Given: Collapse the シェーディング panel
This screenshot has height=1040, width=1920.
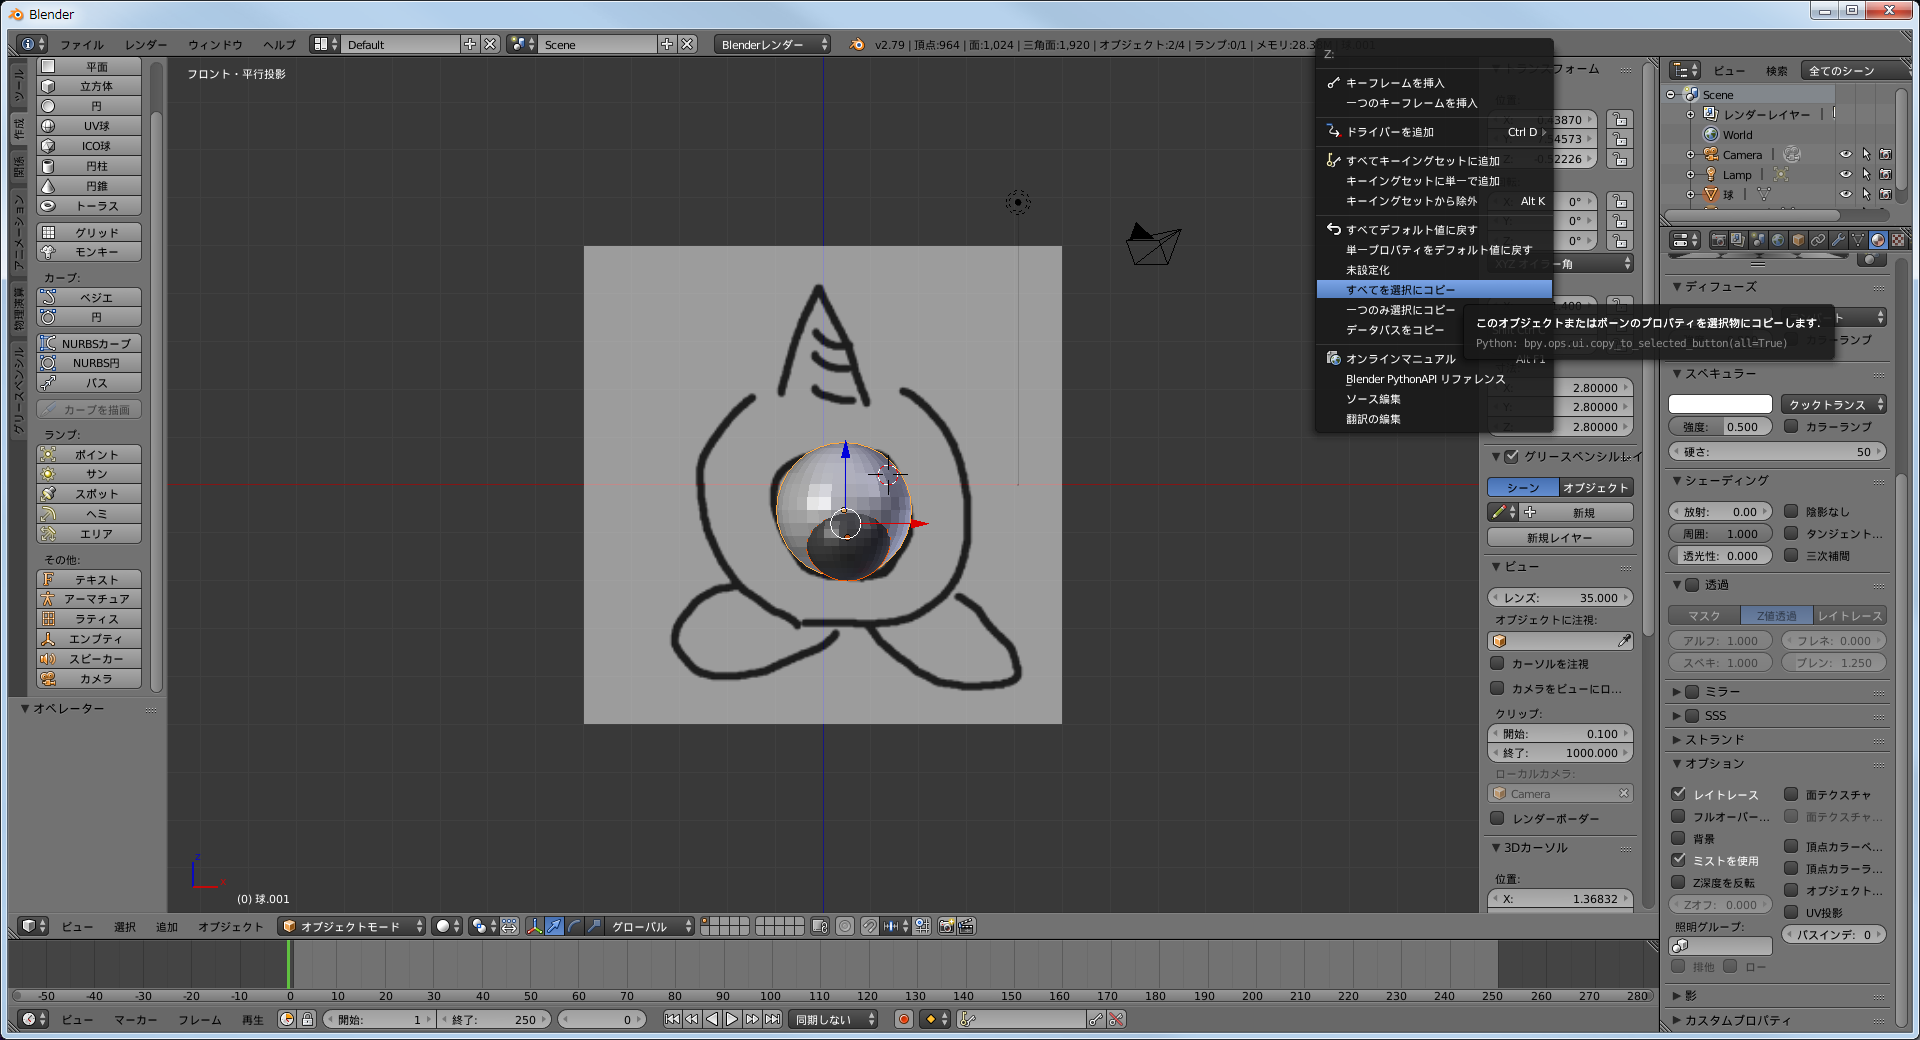Looking at the screenshot, I should pyautogui.click(x=1677, y=481).
